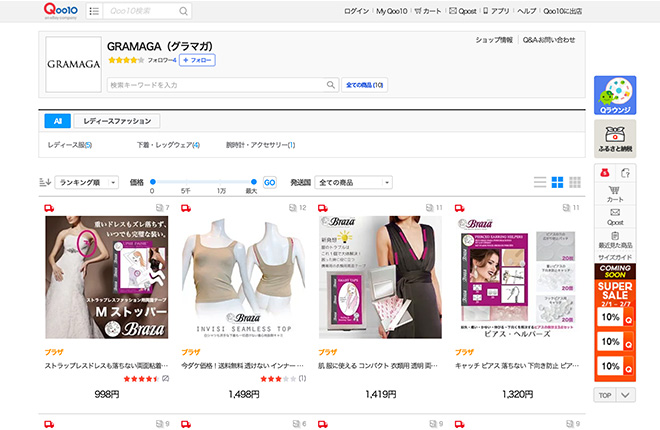Screen dimensions: 660x430
Task: Click the minimum price slider handle
Action: [x=153, y=182]
